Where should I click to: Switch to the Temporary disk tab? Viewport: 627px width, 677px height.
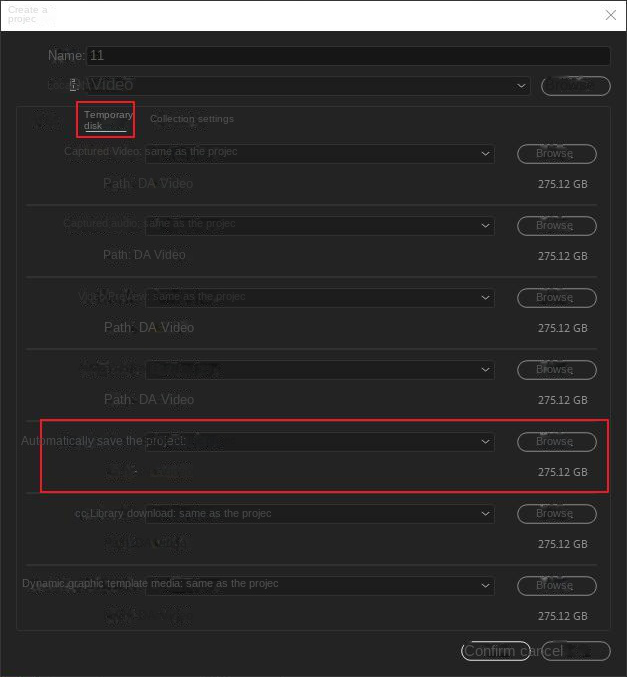click(x=106, y=120)
